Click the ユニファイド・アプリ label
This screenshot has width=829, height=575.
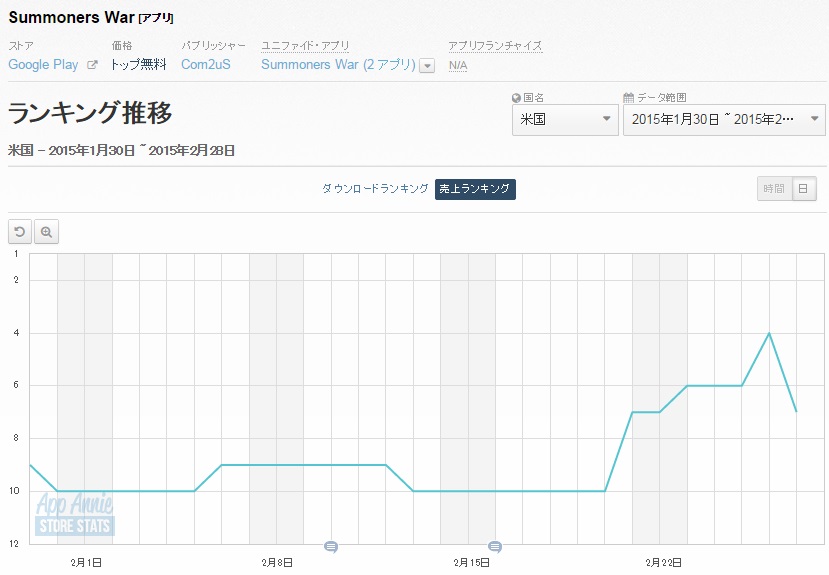click(x=306, y=46)
